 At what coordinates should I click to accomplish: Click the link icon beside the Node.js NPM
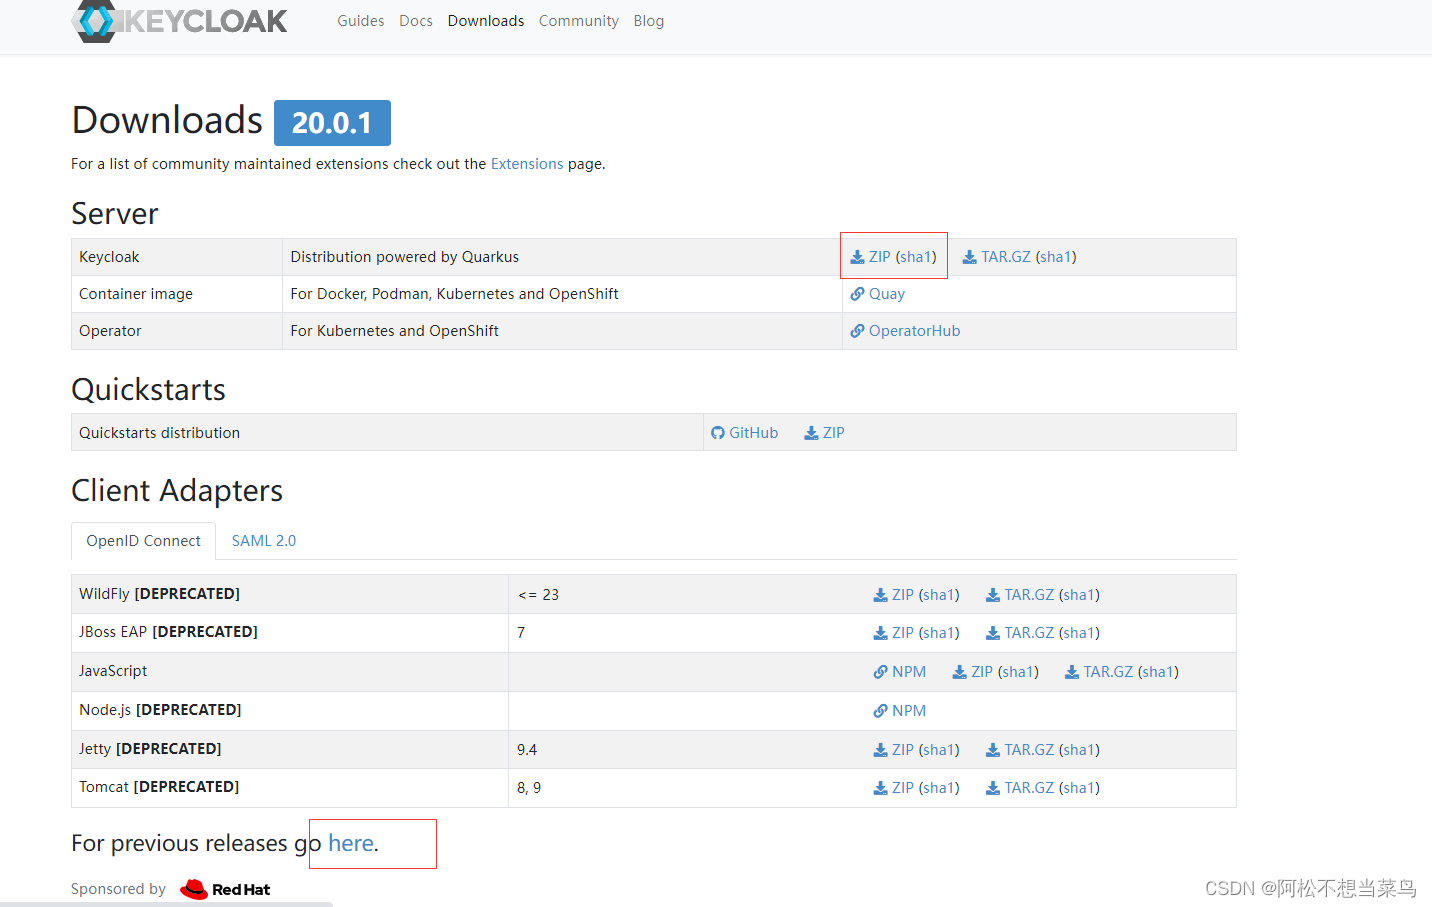click(x=880, y=711)
